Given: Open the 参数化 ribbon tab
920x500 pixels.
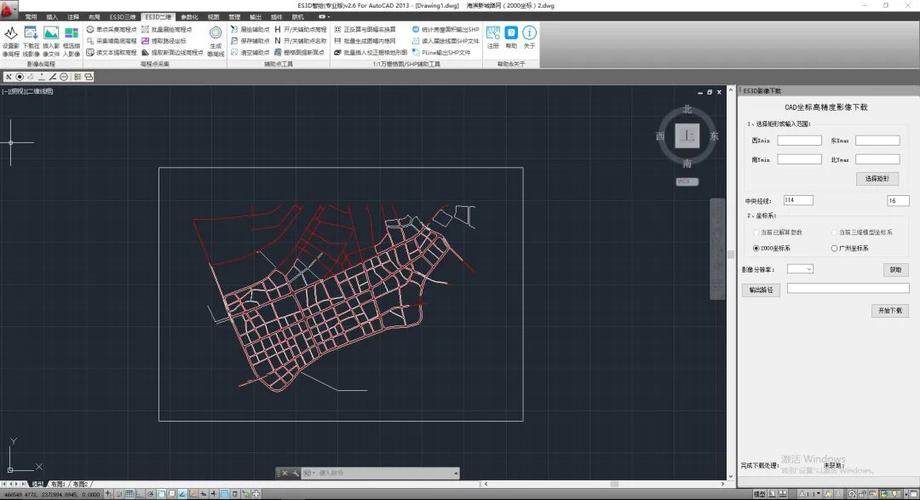Looking at the screenshot, I should coord(190,17).
